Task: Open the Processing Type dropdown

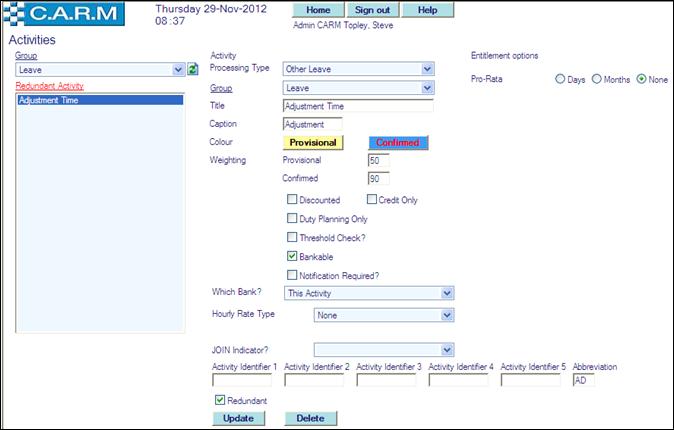Action: pos(358,69)
